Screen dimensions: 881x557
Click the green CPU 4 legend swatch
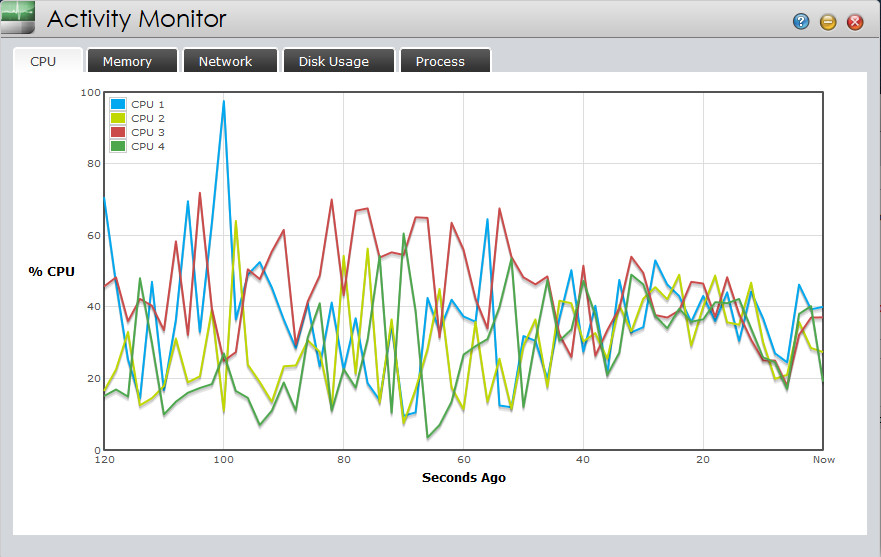click(x=118, y=146)
